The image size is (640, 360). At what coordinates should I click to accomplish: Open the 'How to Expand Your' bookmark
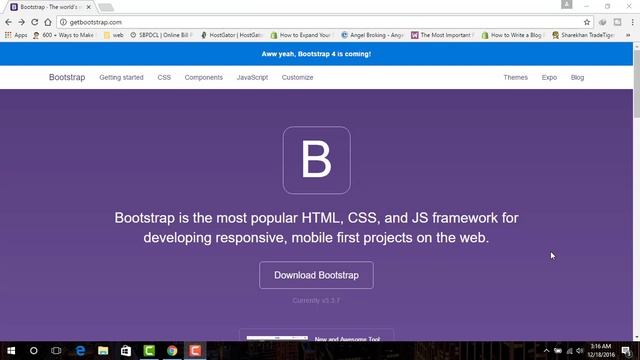pos(301,35)
